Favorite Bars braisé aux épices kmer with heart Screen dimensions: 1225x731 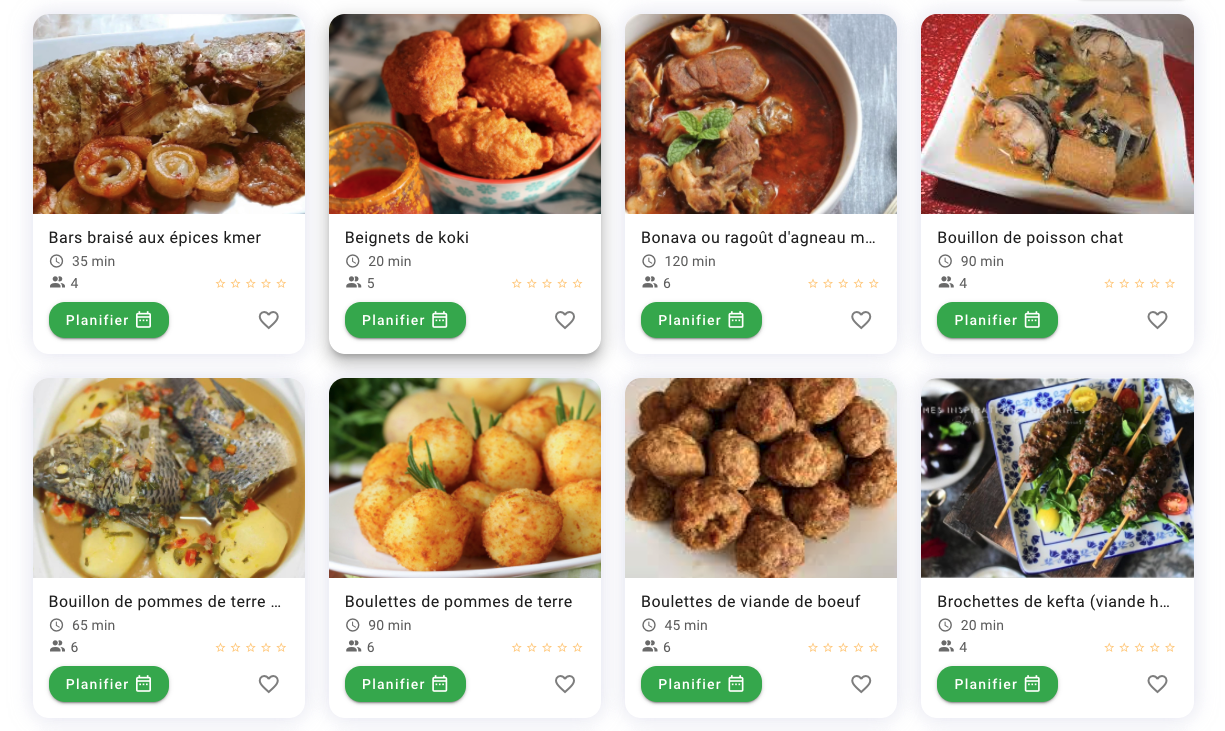[269, 320]
